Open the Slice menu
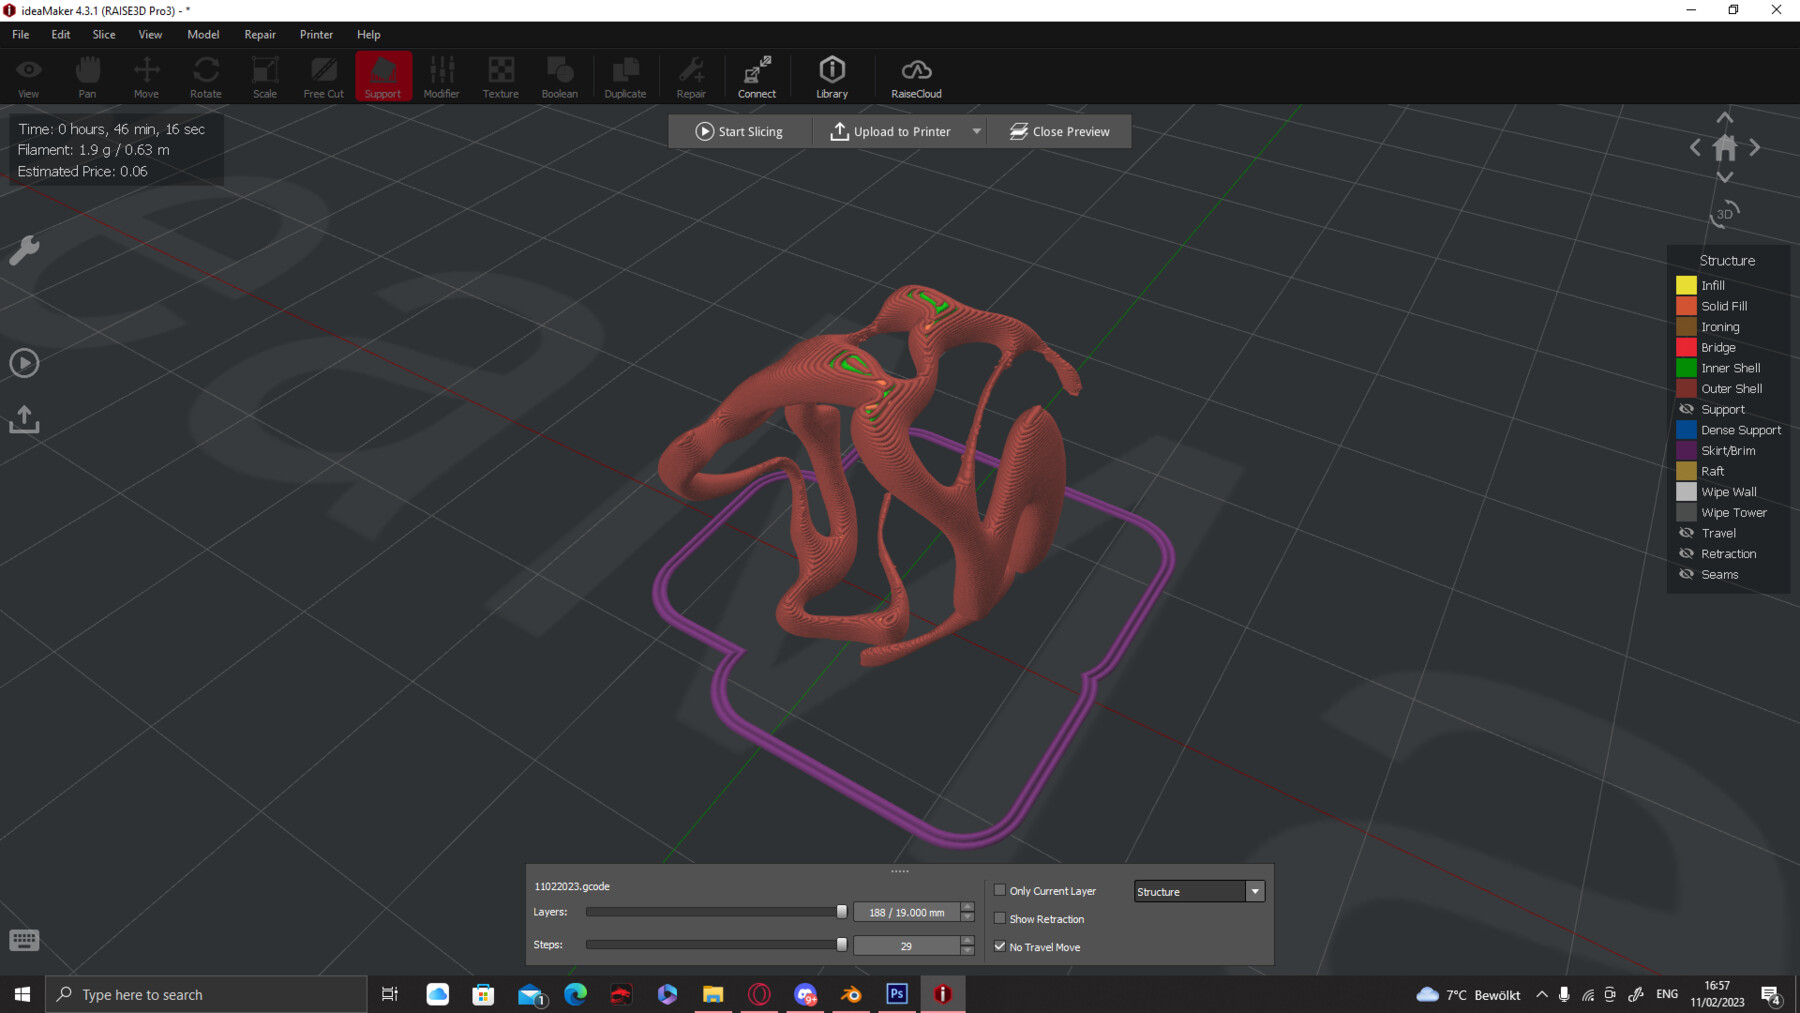Screen dimensions: 1800x1013 pyautogui.click(x=103, y=34)
